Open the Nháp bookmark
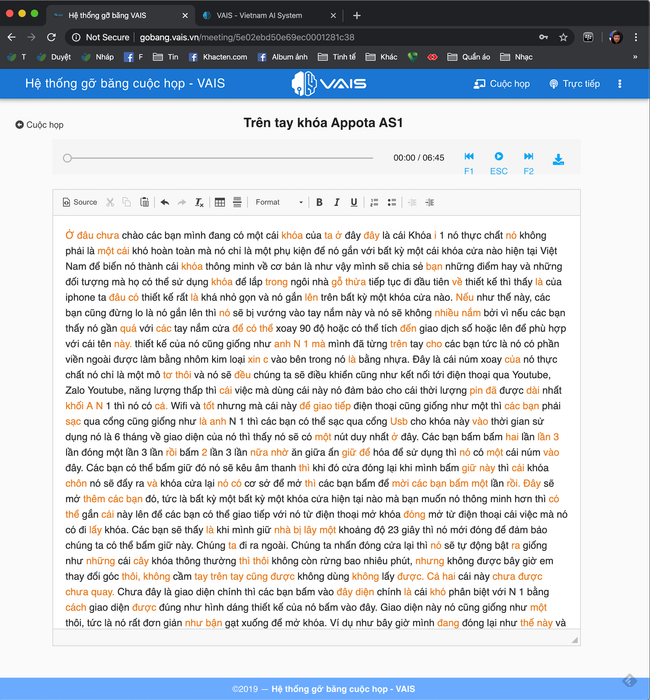 [x=98, y=57]
